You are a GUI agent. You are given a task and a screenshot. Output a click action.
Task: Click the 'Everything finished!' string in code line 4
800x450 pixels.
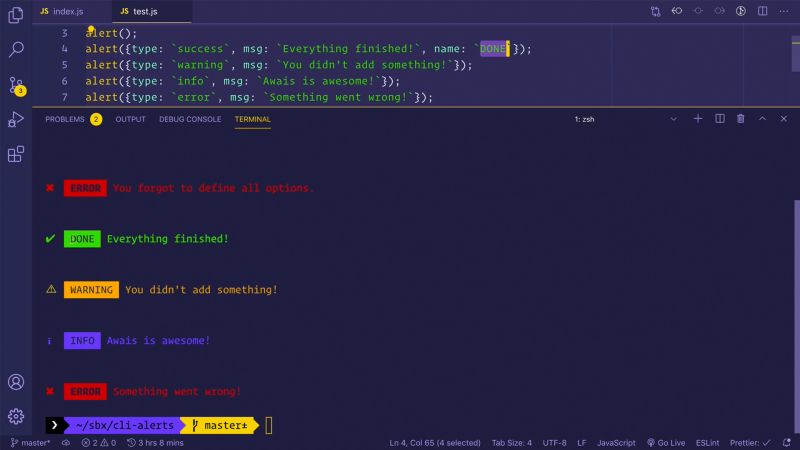point(348,48)
